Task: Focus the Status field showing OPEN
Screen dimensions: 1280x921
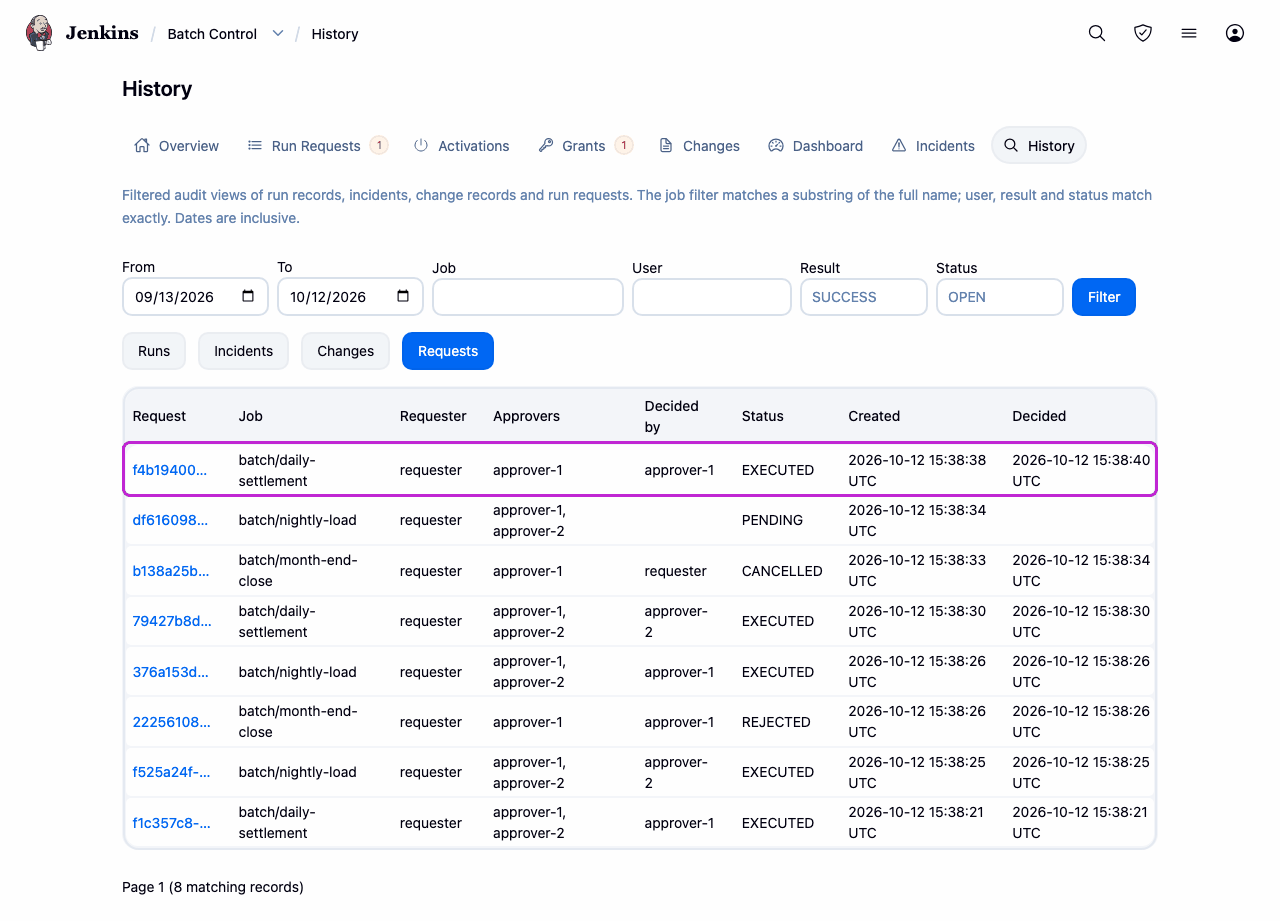Action: tap(1000, 297)
